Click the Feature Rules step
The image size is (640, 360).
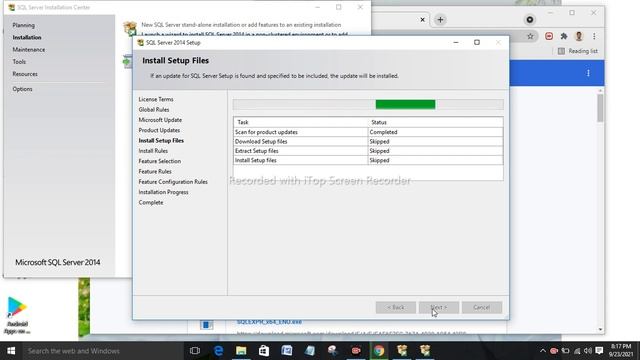click(155, 171)
